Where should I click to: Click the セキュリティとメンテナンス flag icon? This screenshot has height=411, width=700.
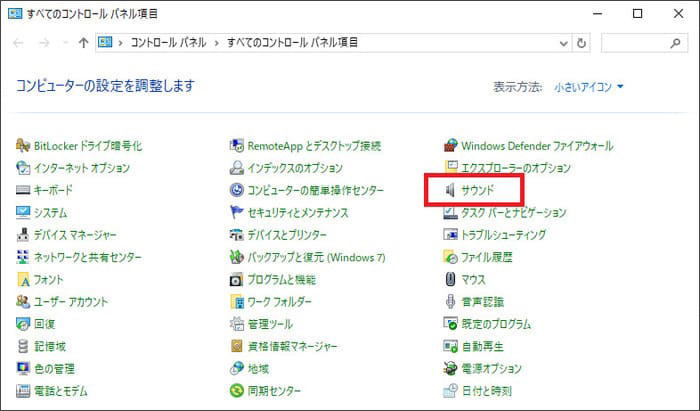(237, 212)
